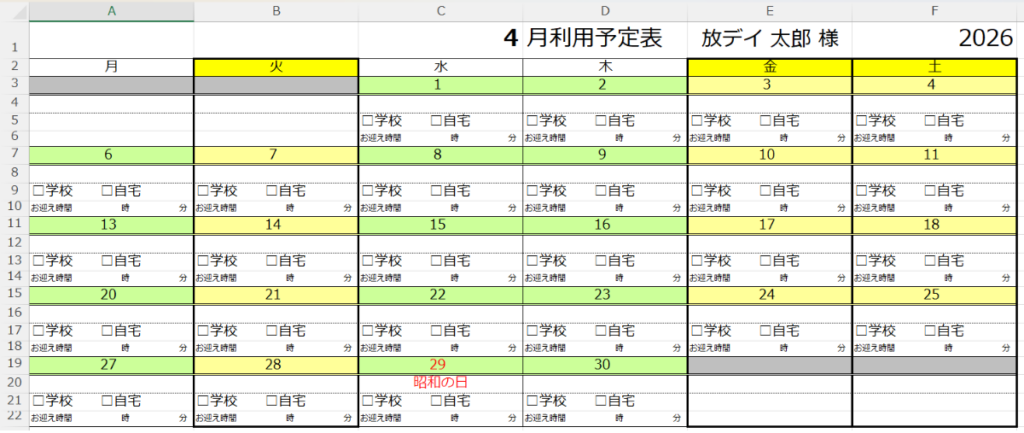Image resolution: width=1024 pixels, height=433 pixels.
Task: Click the date cell showing 25
Action: (x=935, y=295)
